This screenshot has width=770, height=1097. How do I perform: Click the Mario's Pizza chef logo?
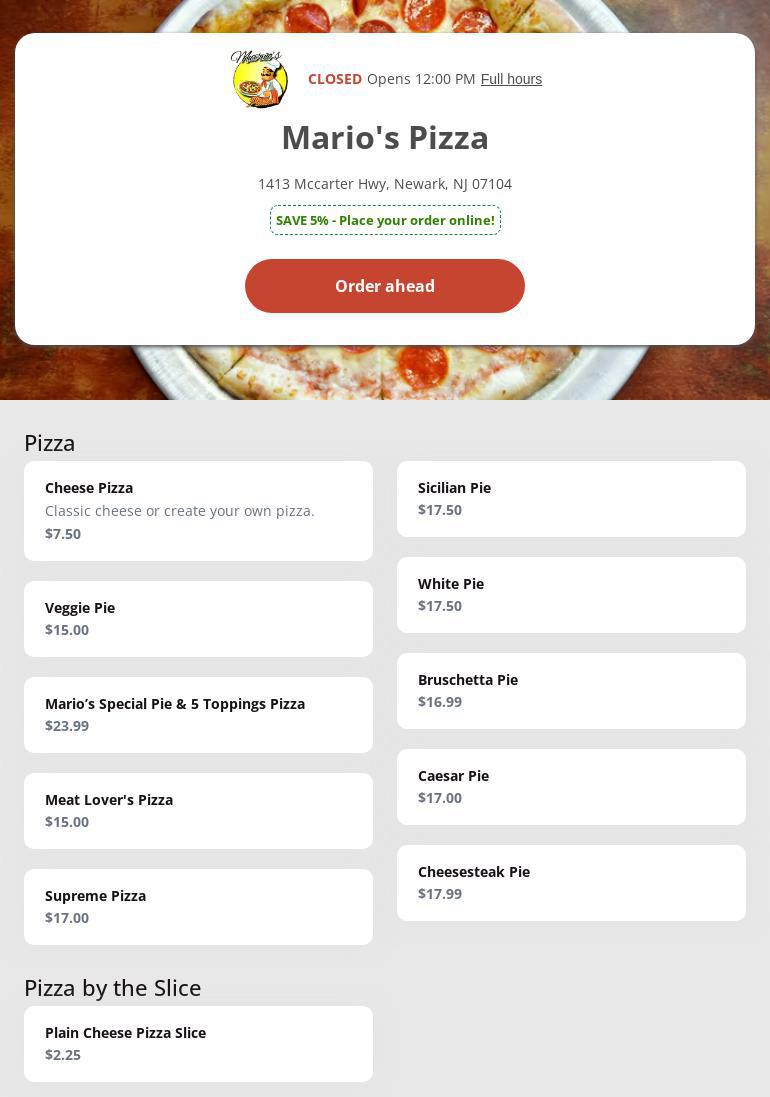pyautogui.click(x=259, y=79)
